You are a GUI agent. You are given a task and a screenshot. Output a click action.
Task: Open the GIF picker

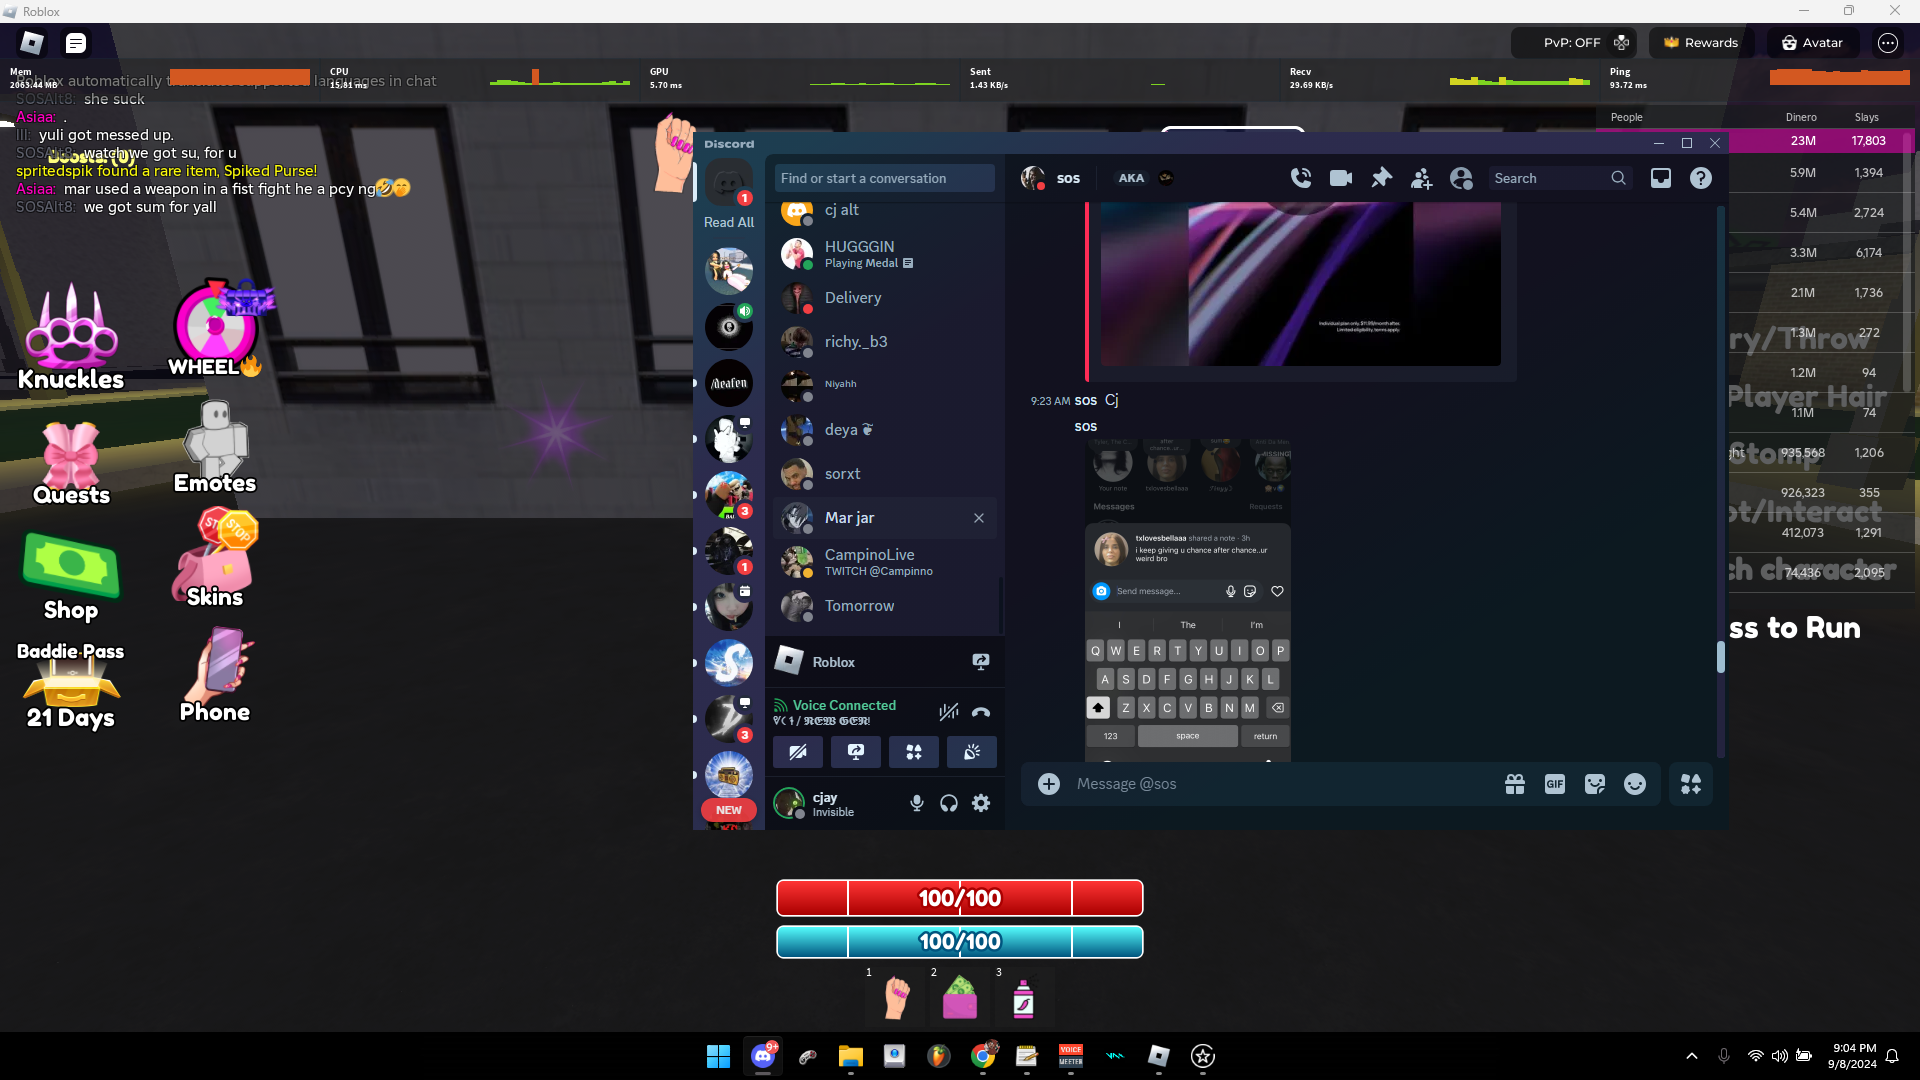[x=1554, y=785]
